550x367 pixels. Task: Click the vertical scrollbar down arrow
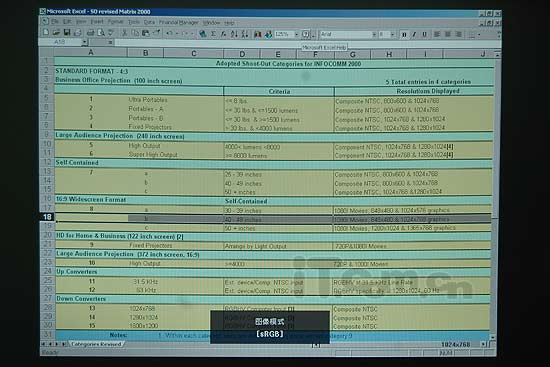[x=493, y=337]
